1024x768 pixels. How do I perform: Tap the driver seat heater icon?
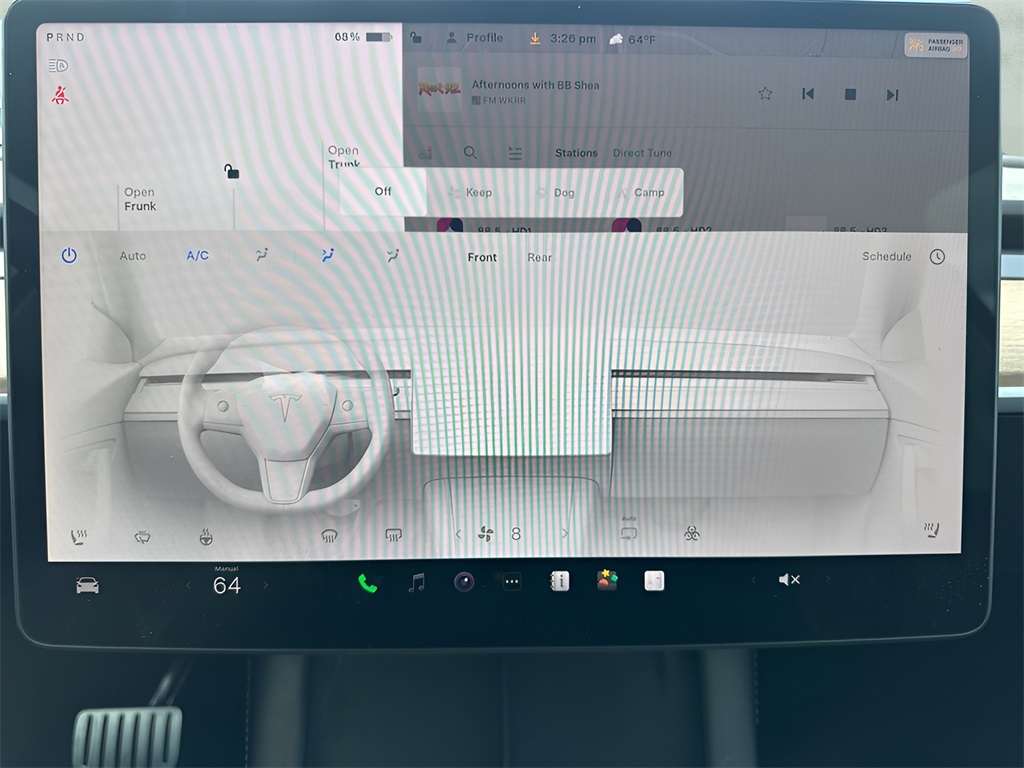point(79,537)
